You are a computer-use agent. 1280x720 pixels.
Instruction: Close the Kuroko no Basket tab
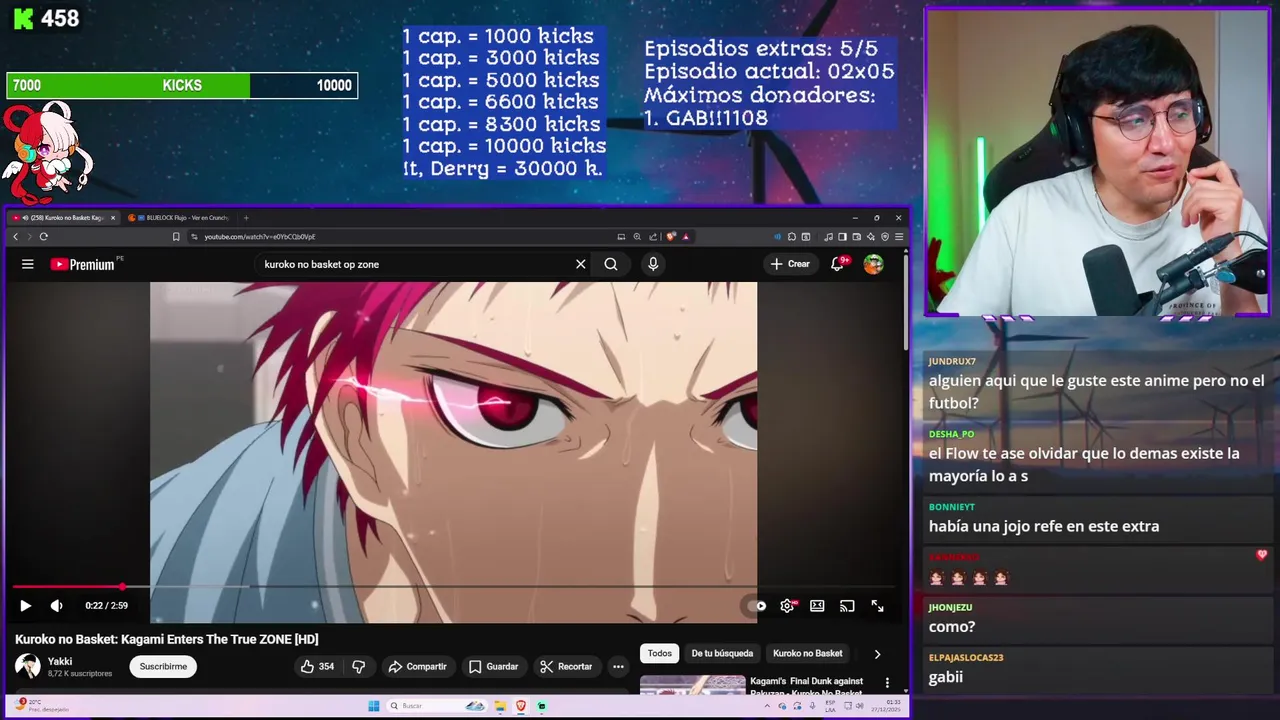tap(113, 217)
